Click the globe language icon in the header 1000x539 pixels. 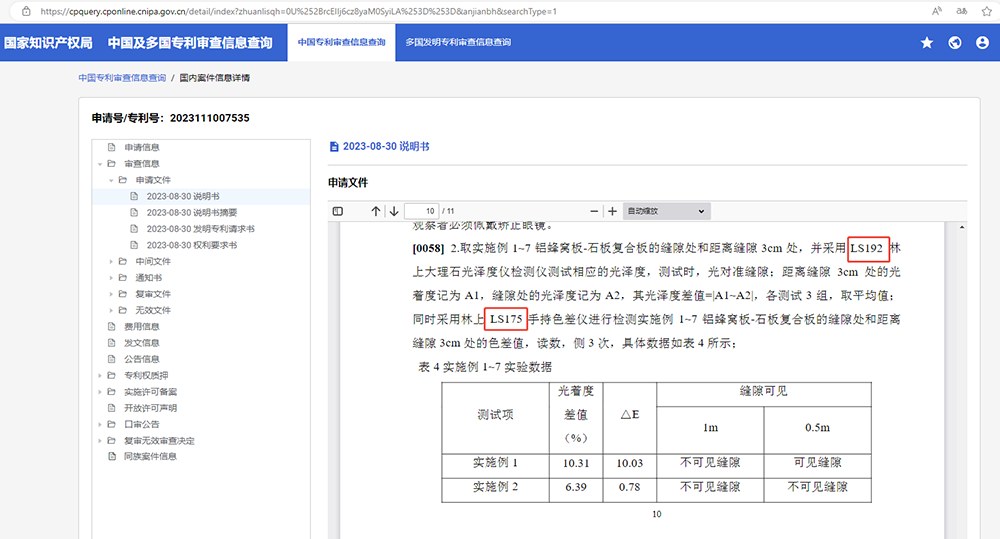[955, 43]
